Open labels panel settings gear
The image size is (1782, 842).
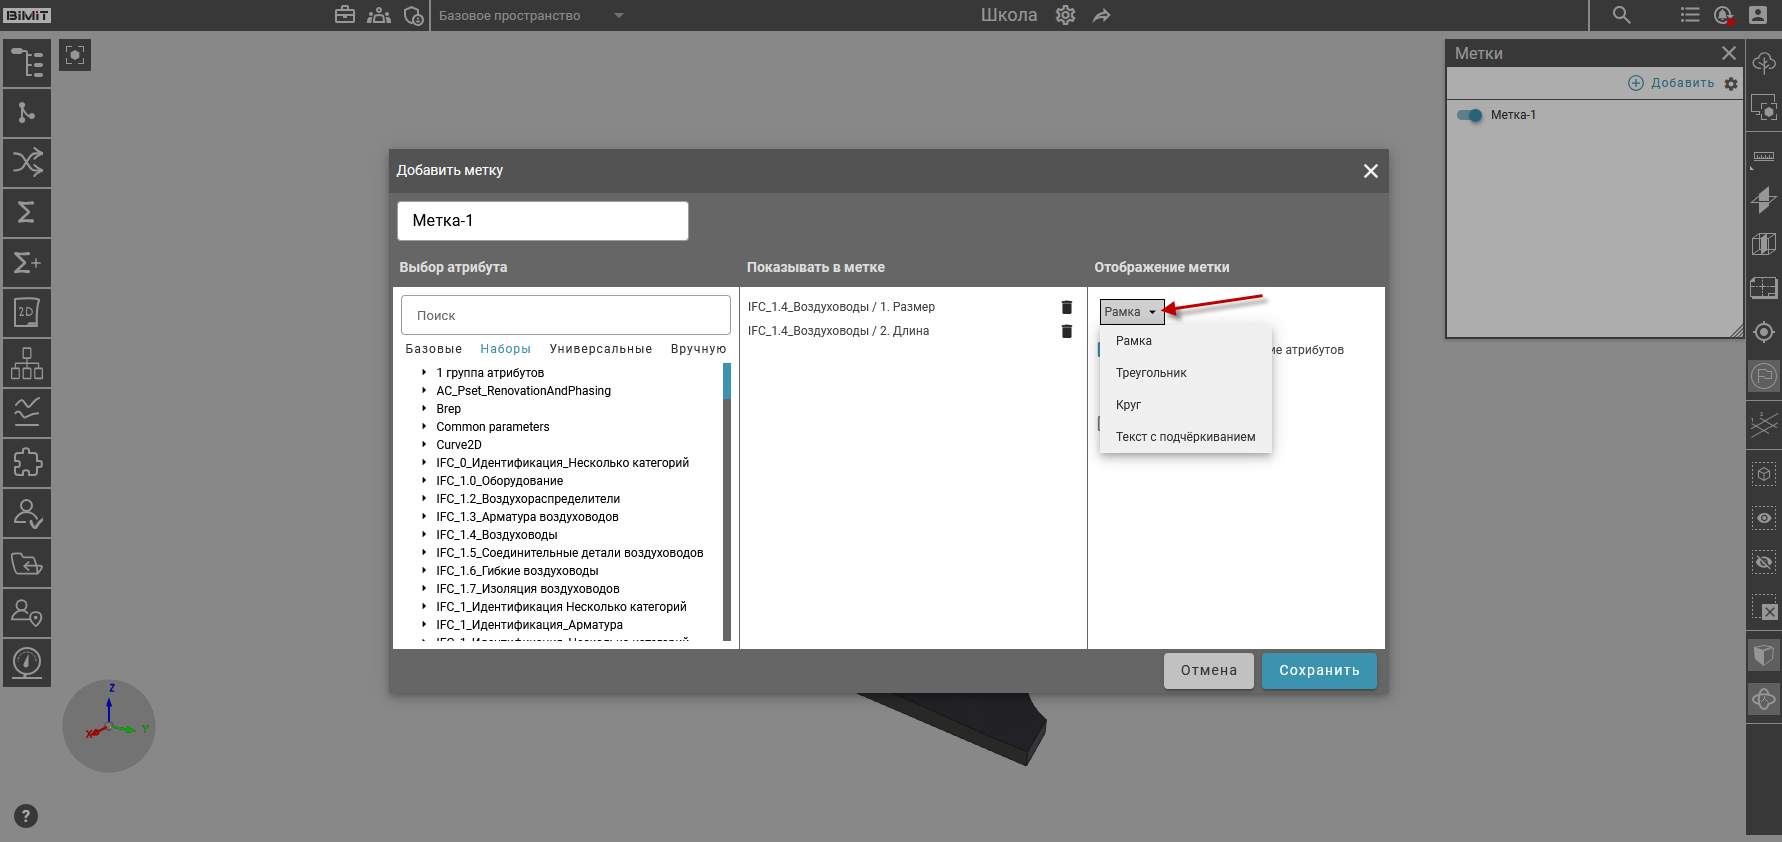(1731, 84)
